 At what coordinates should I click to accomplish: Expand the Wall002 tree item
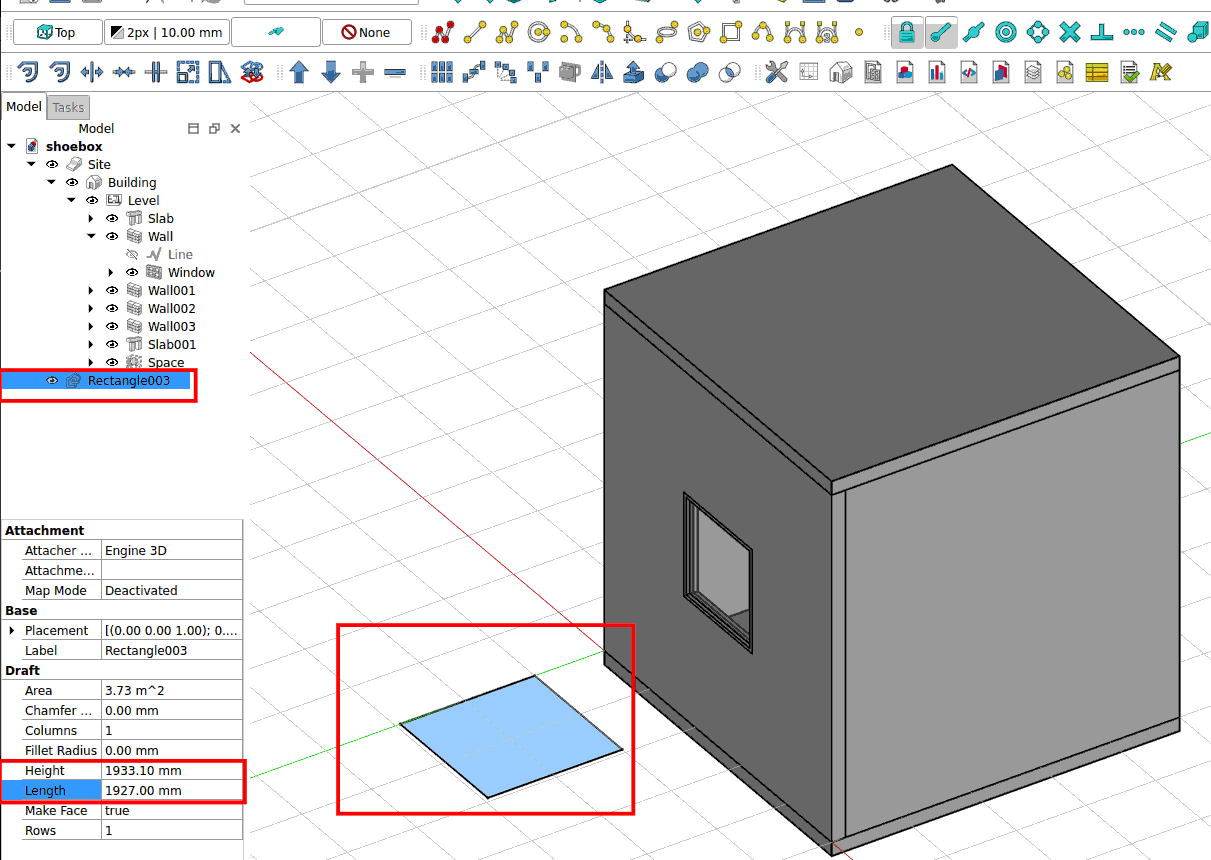91,308
